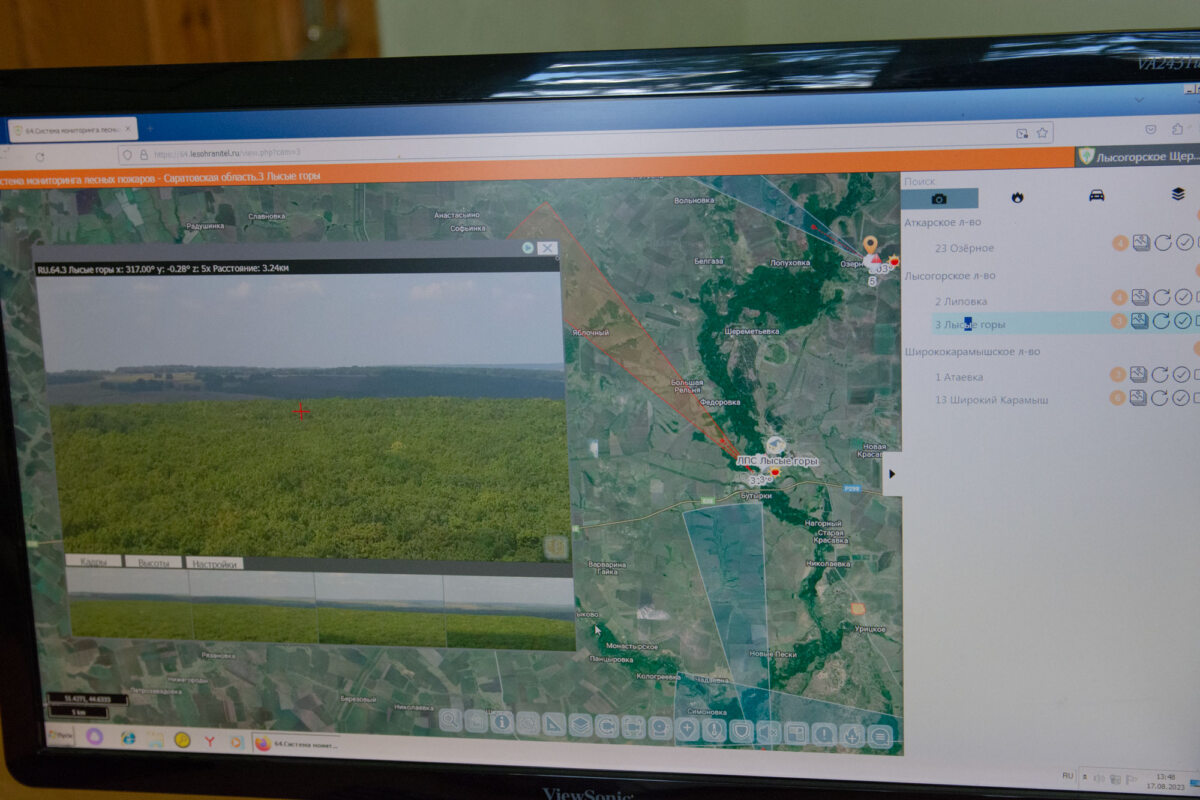Open the message list toolbar icon
This screenshot has width=1200, height=800.
click(880, 736)
